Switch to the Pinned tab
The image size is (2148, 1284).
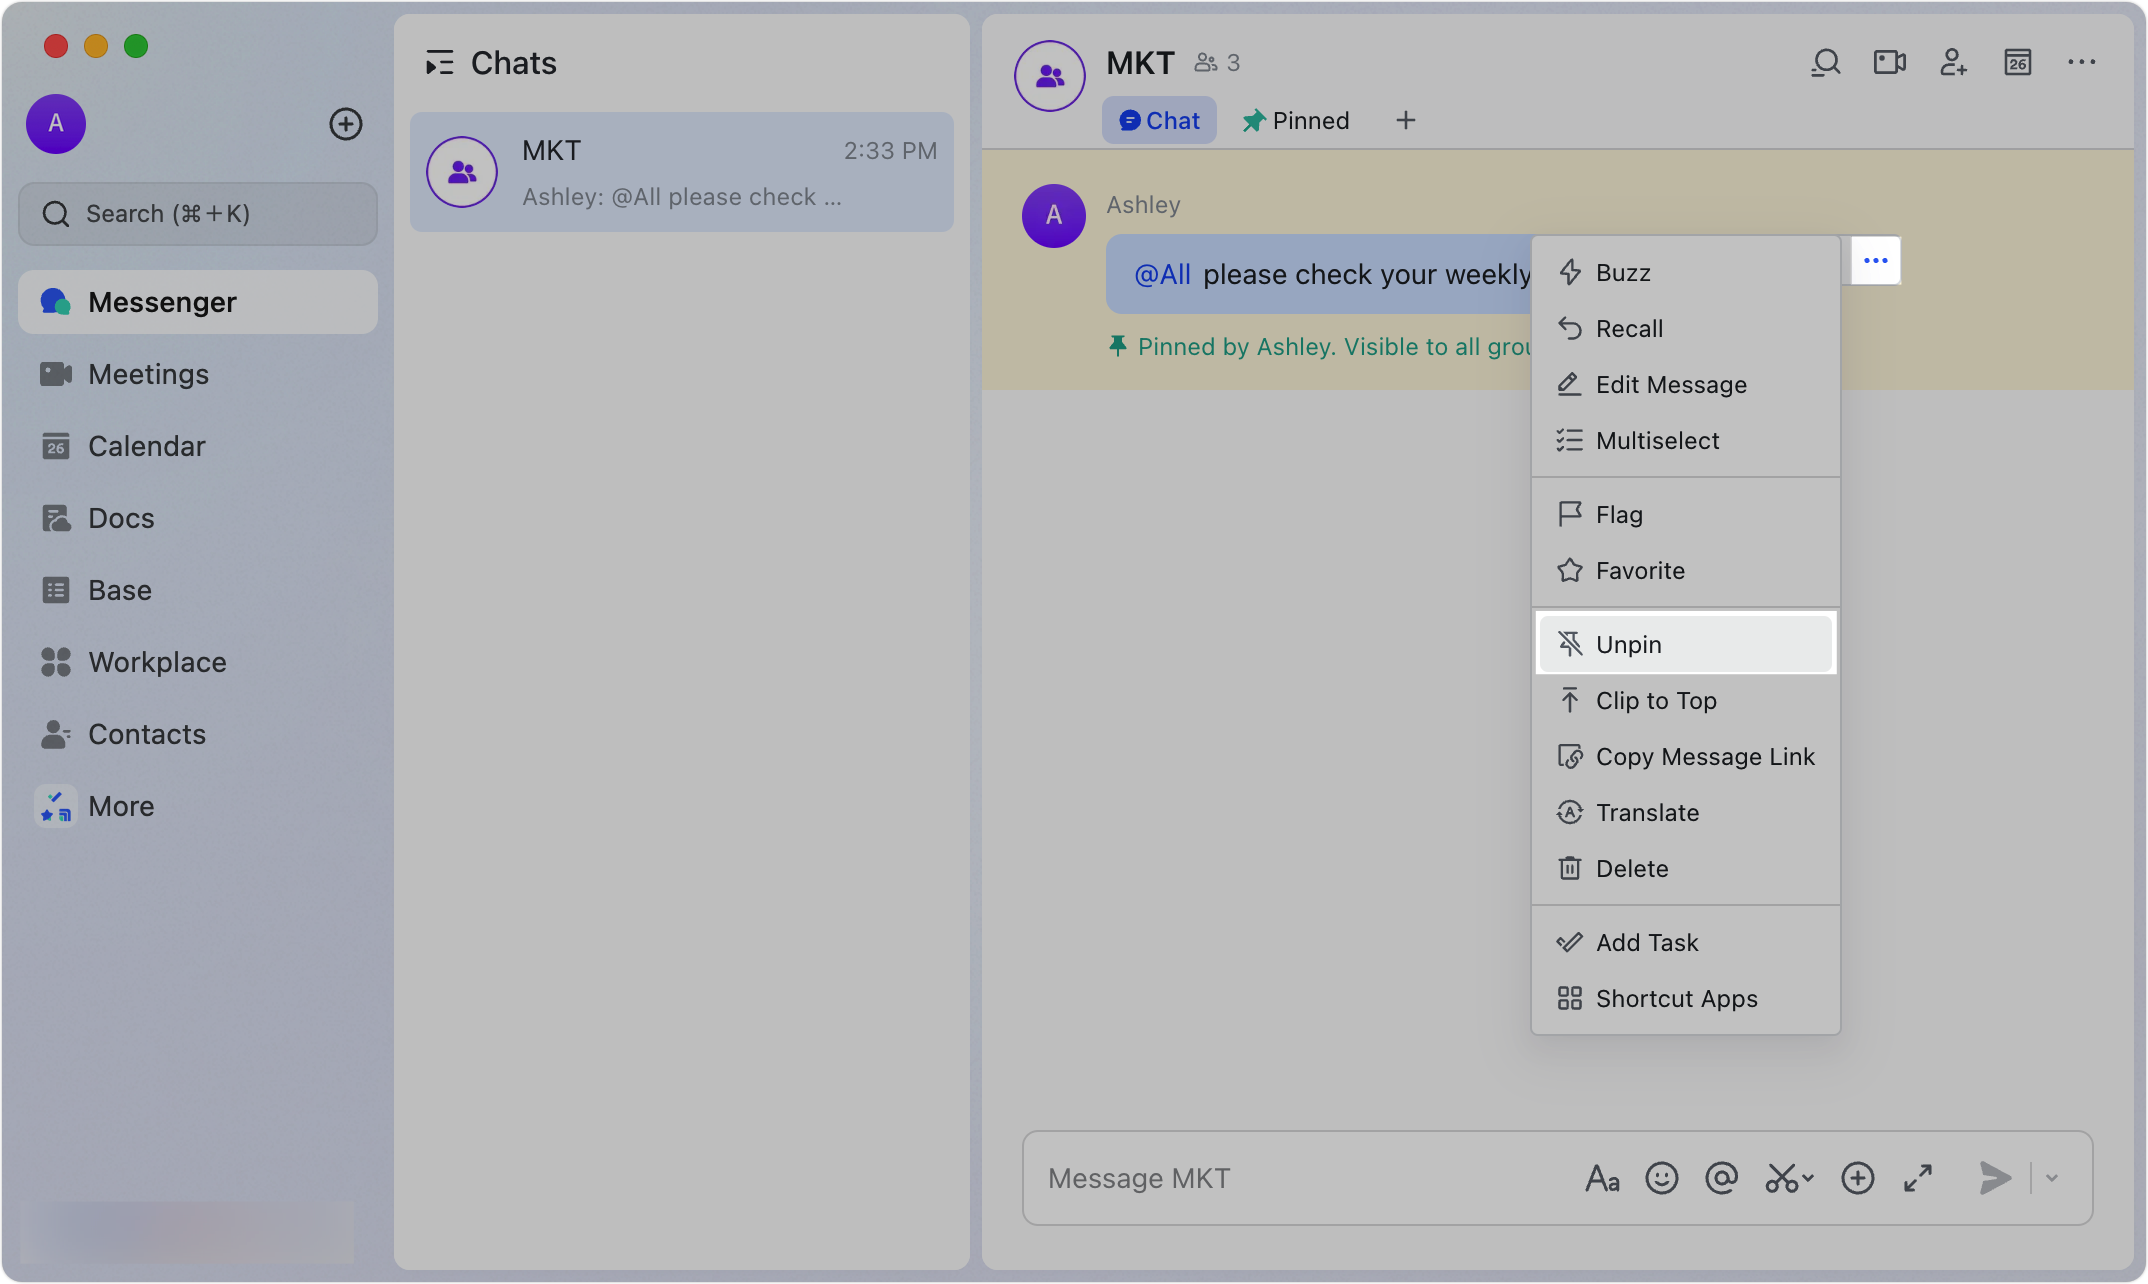click(x=1295, y=120)
